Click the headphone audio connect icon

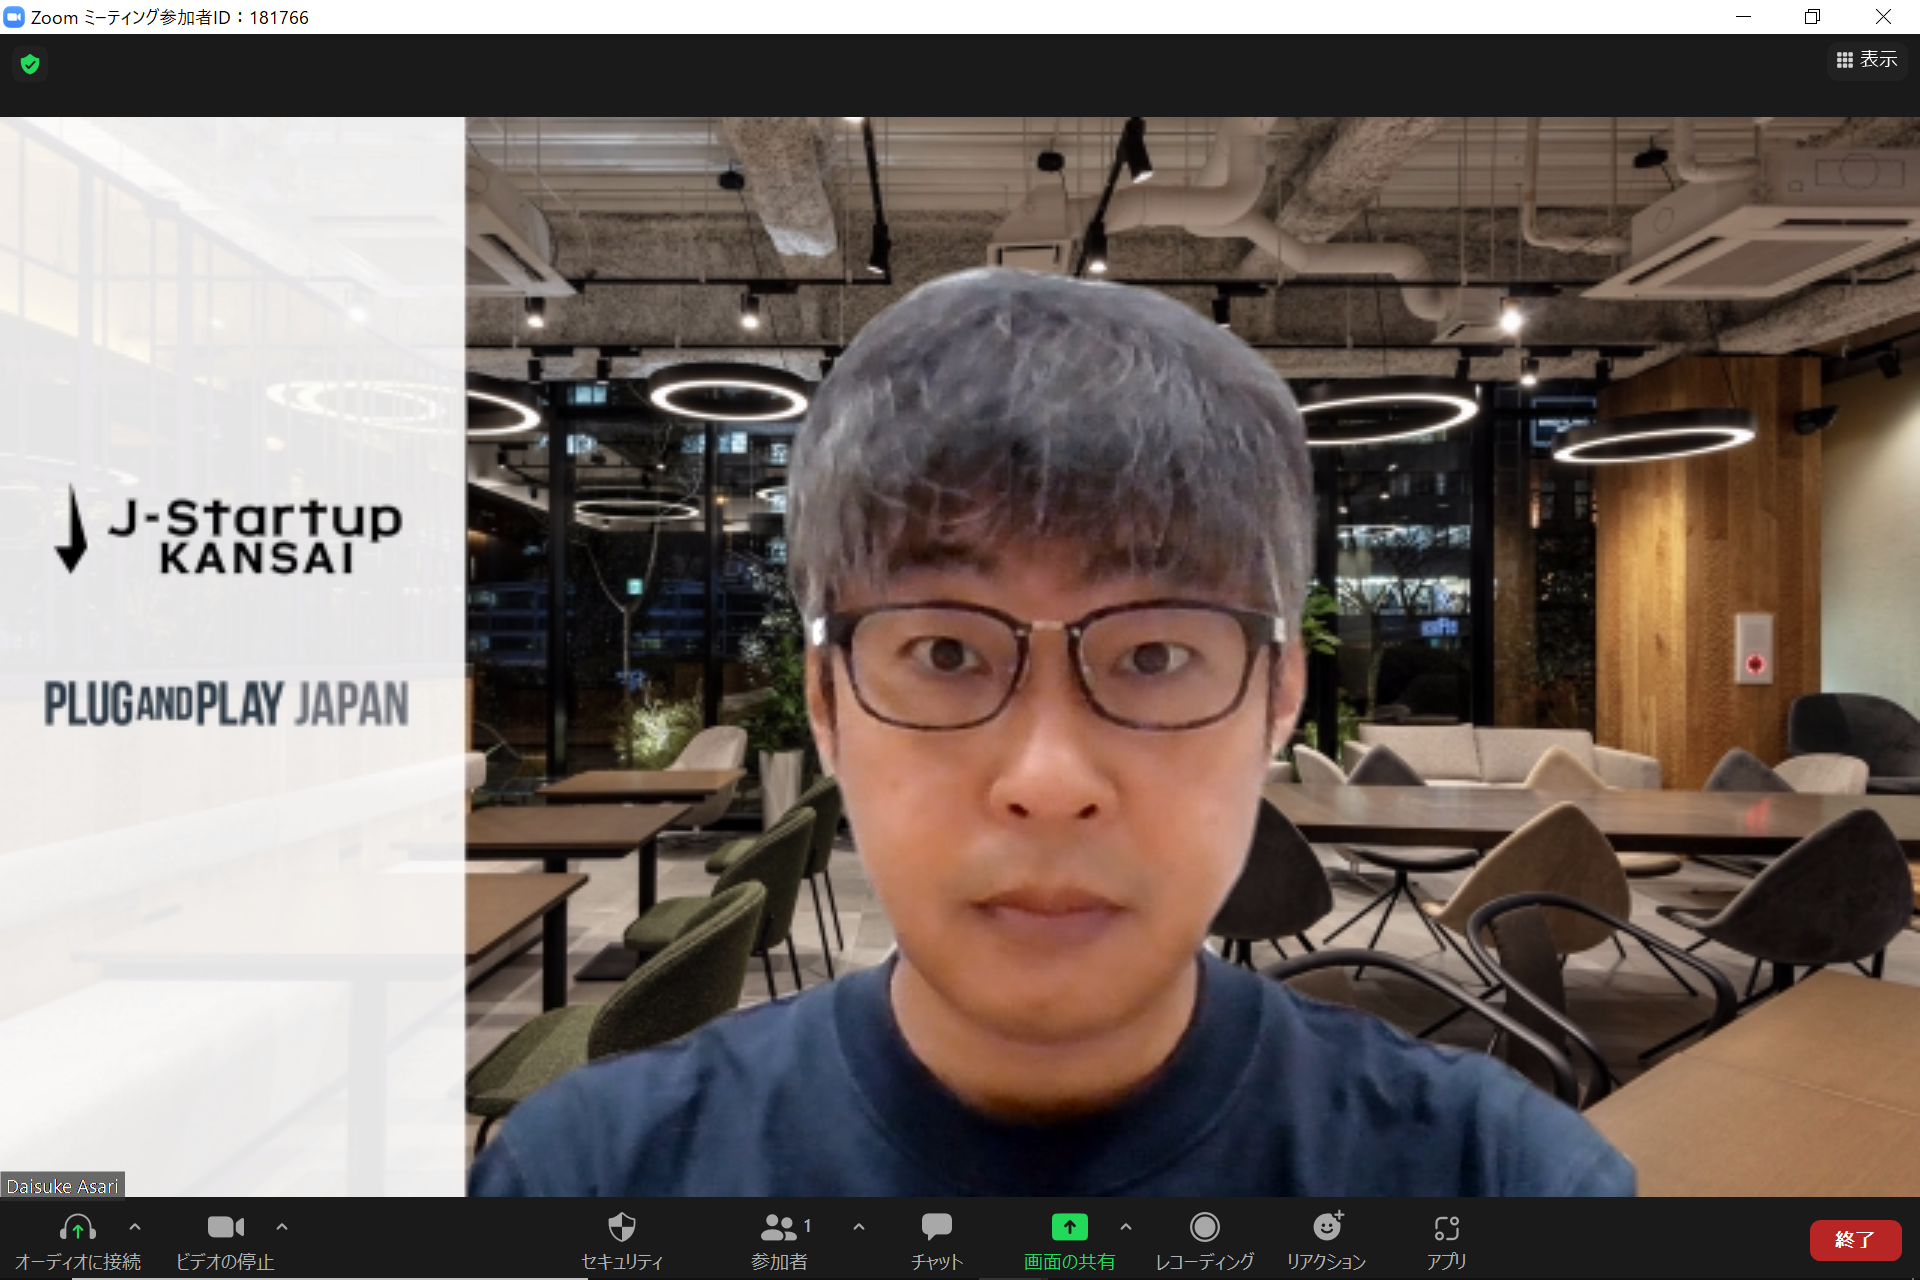77,1227
